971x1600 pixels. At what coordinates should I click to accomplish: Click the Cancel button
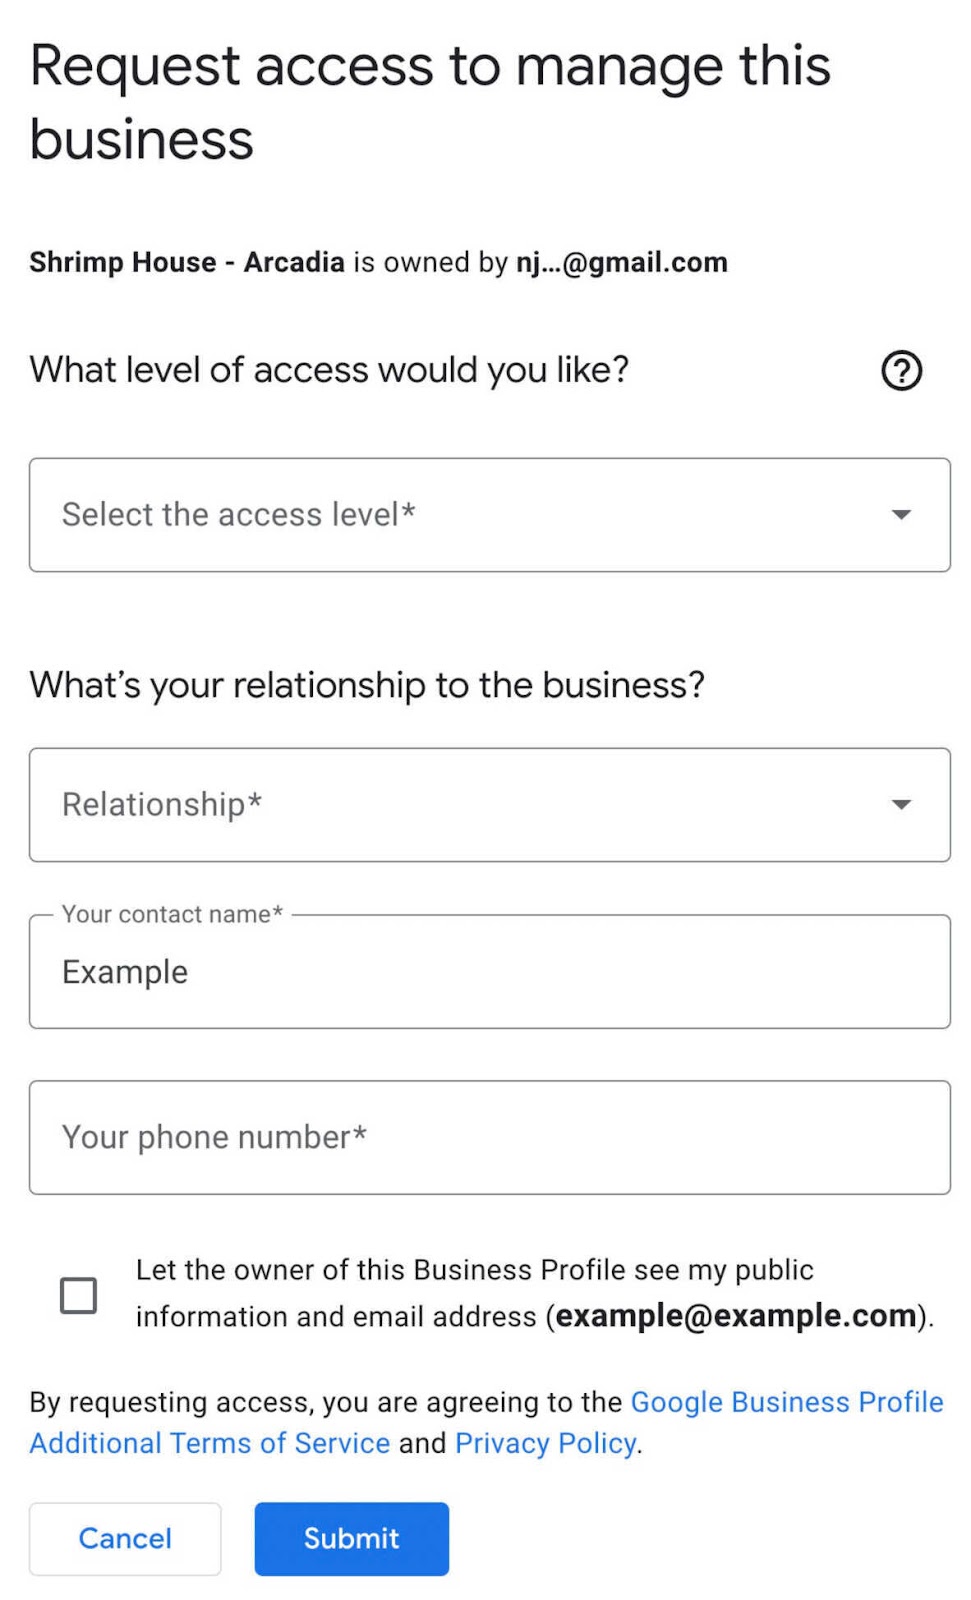(x=124, y=1538)
